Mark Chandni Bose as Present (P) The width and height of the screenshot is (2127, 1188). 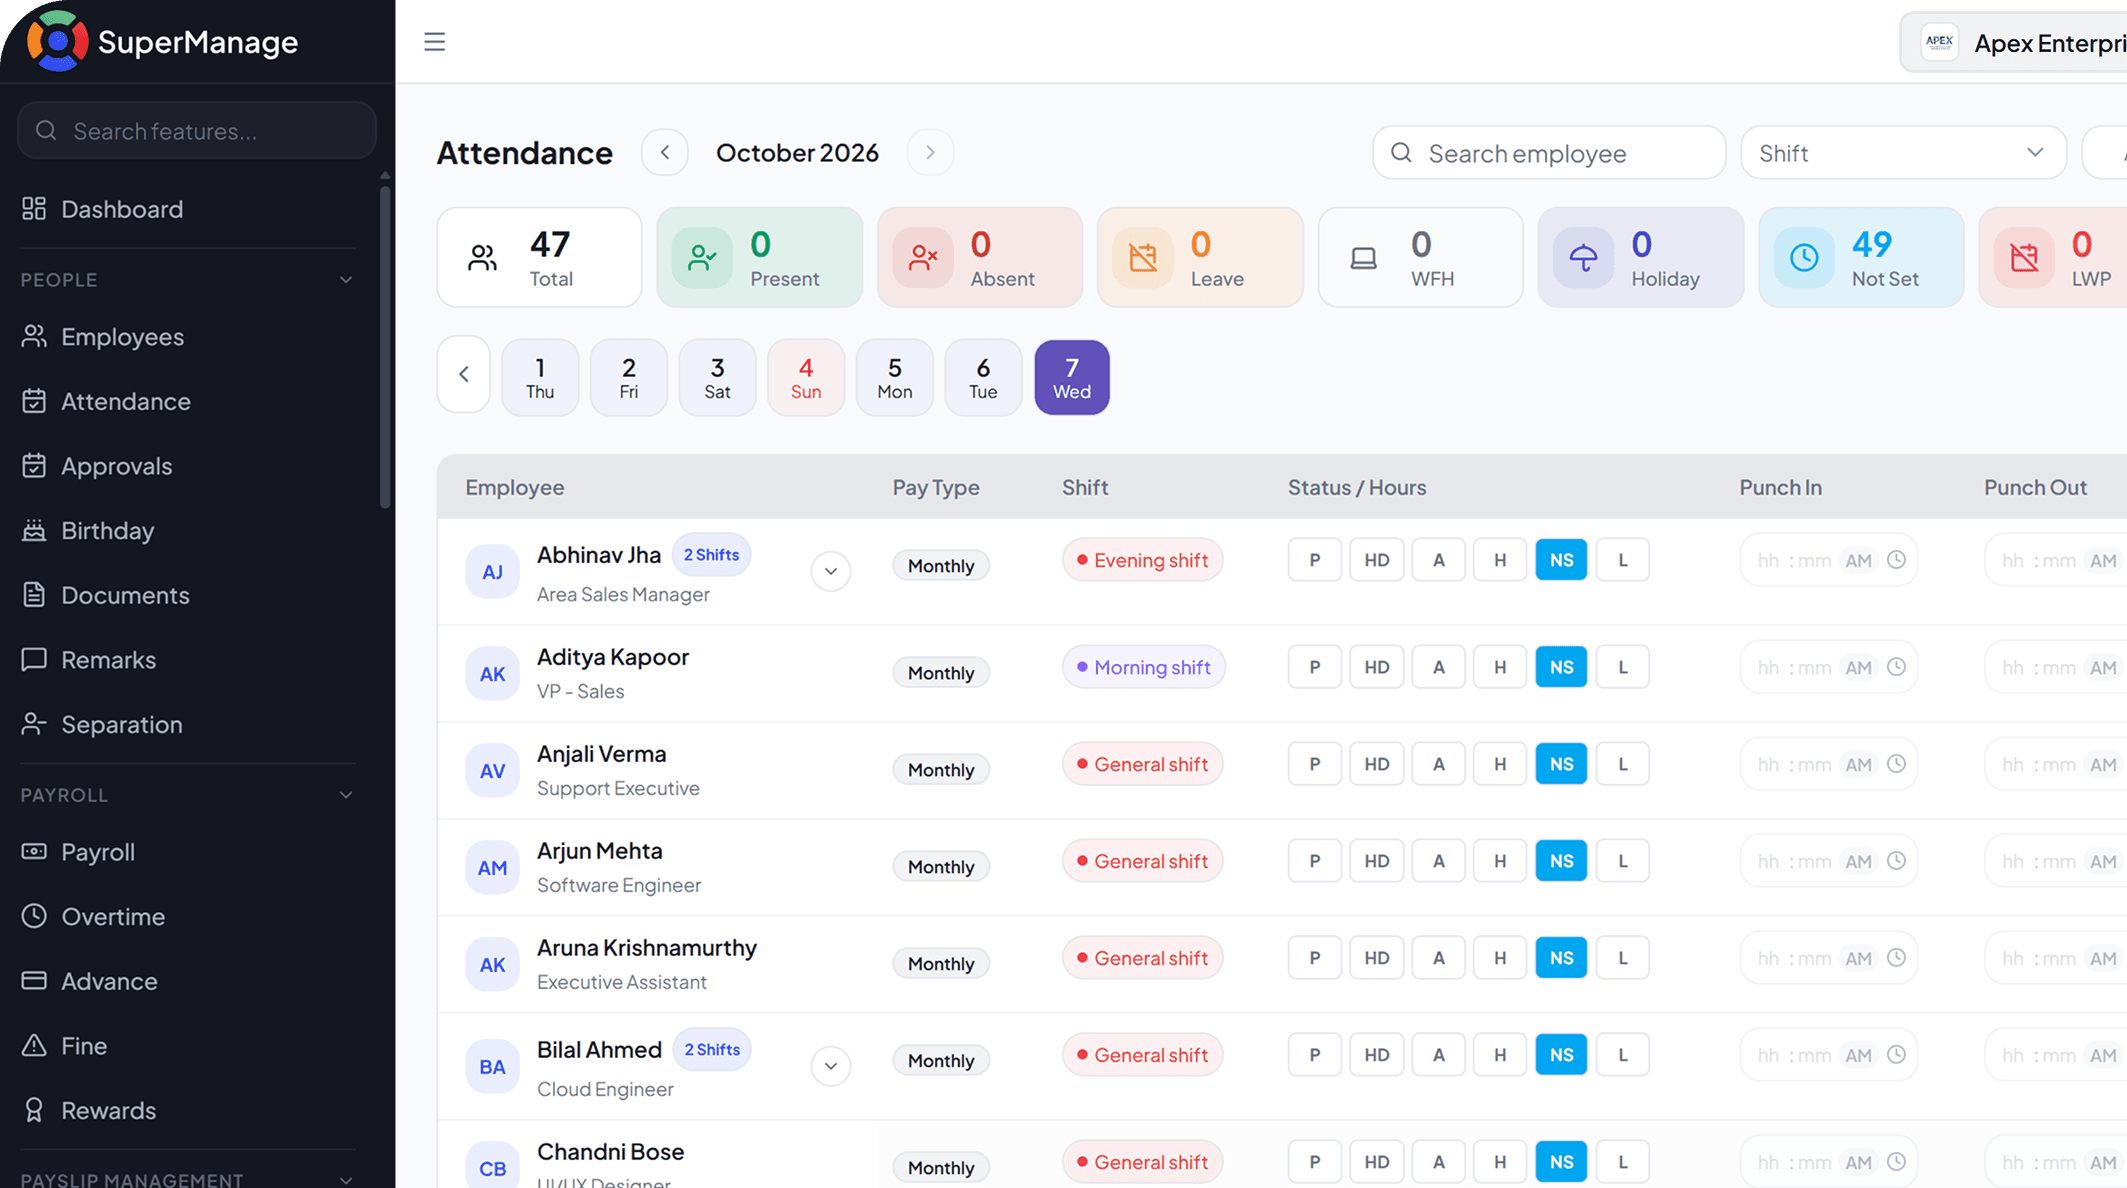click(x=1314, y=1162)
